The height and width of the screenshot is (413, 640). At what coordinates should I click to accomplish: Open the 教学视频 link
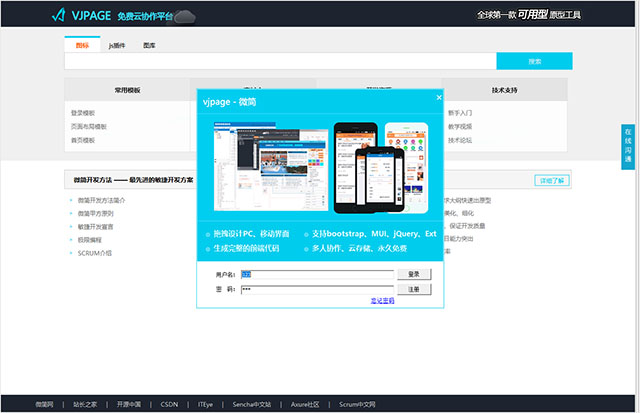460,127
